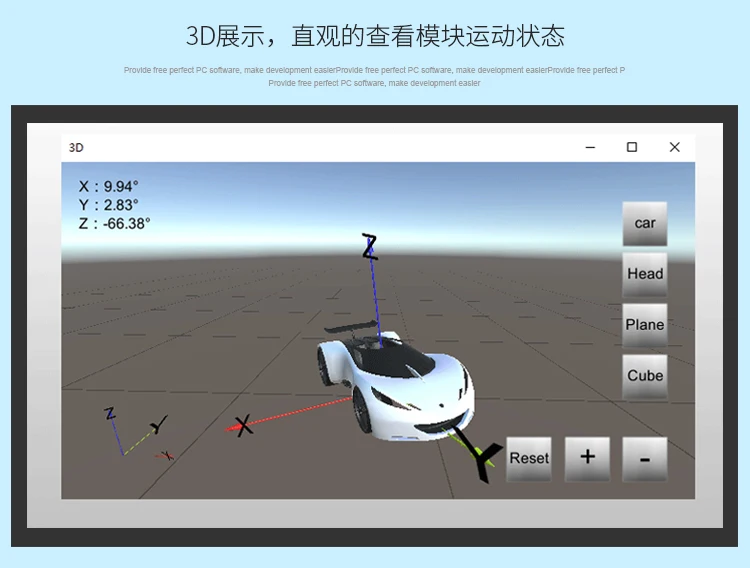
Task: Click the small red X on corner gizmo
Action: 166,456
